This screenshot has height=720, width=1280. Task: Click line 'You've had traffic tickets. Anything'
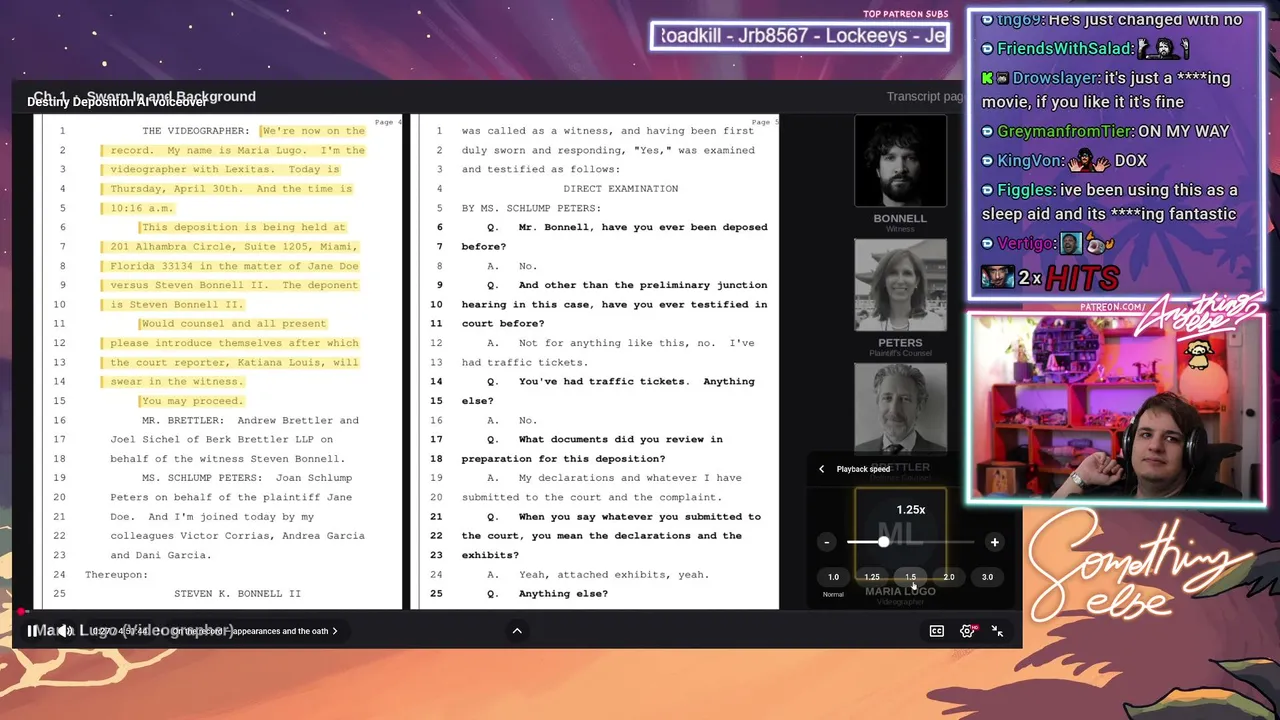636,381
